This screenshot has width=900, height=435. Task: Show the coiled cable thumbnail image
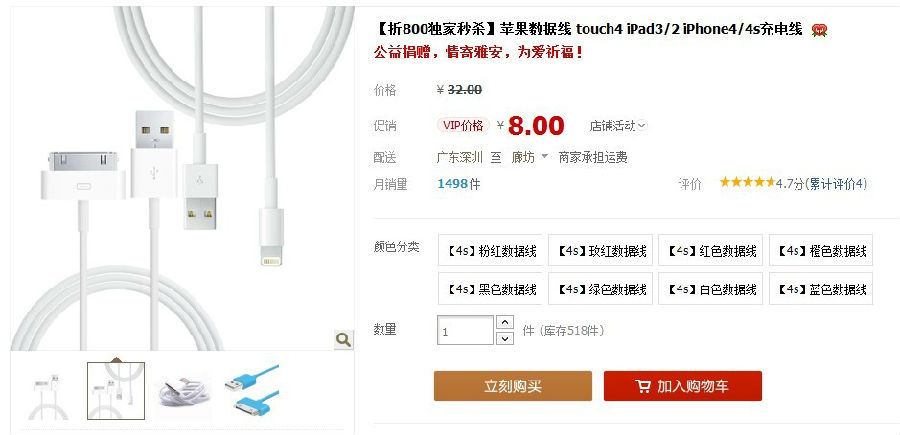tap(184, 392)
